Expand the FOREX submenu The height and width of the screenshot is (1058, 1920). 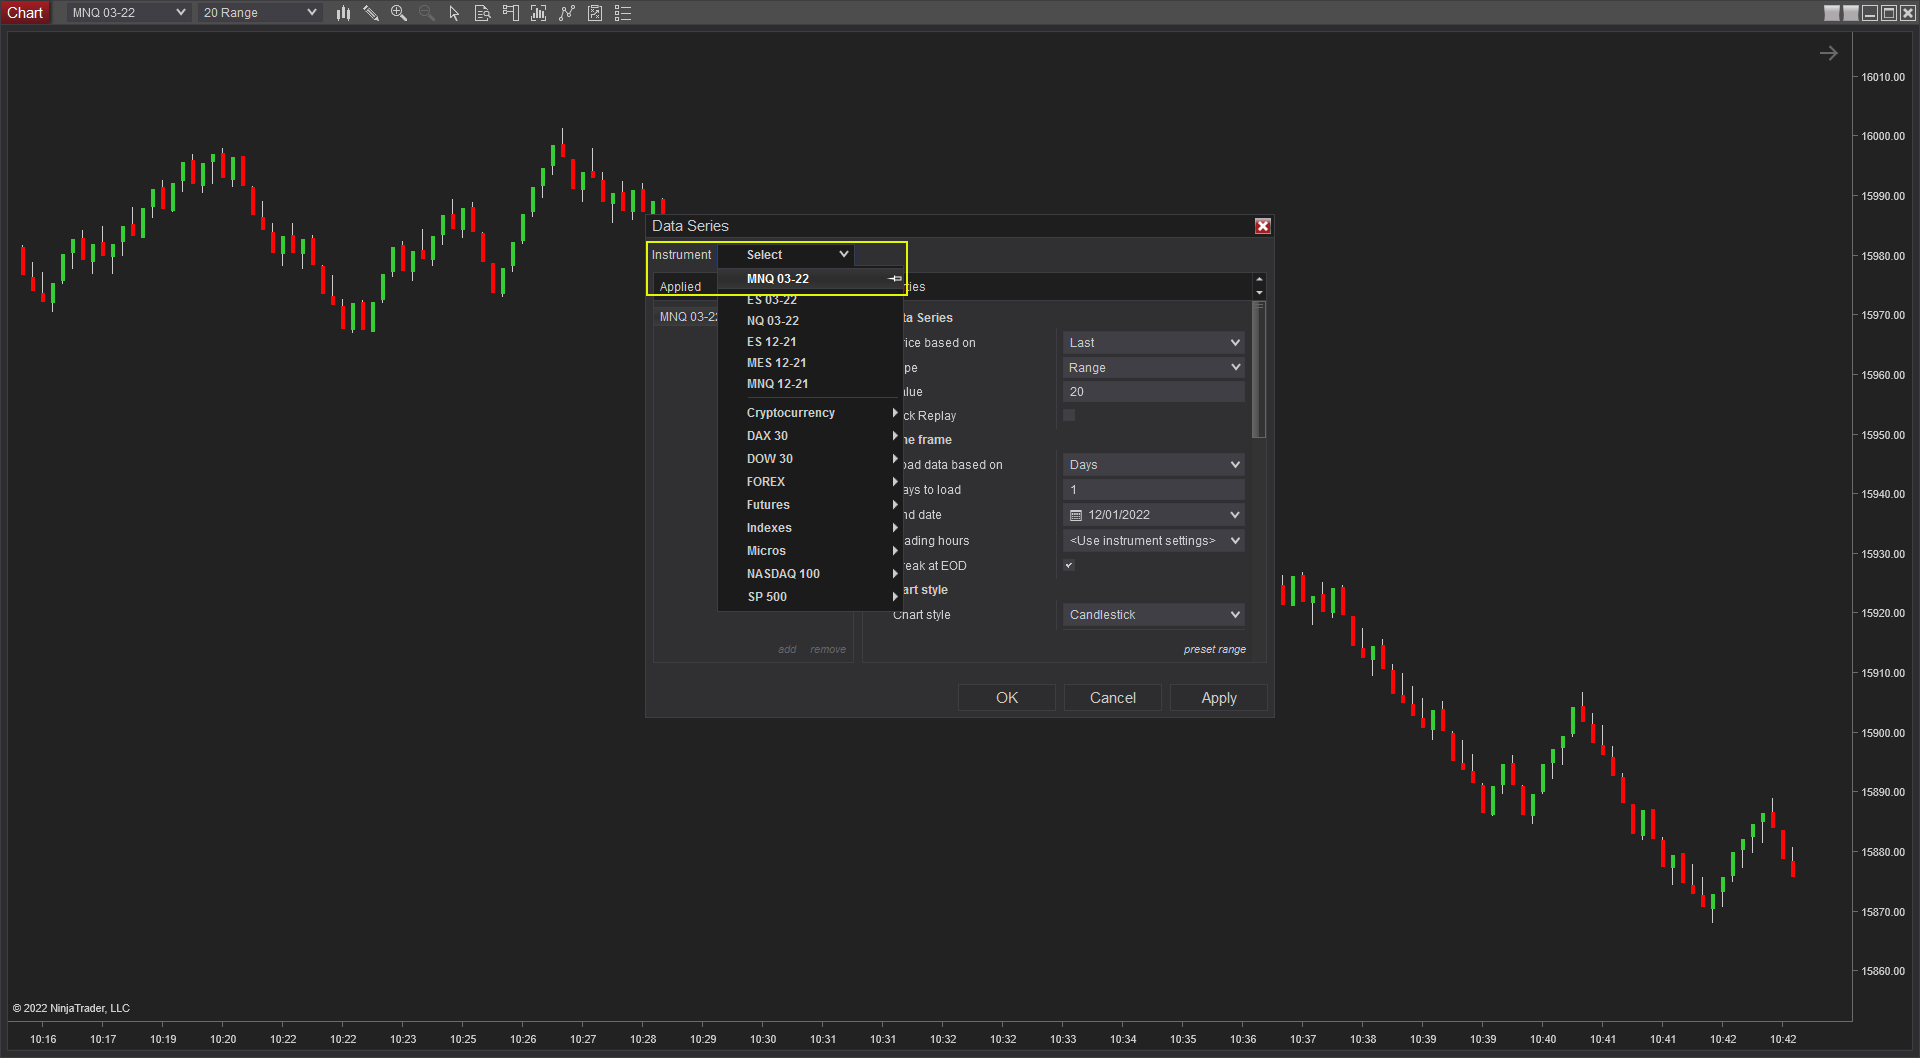click(810, 482)
